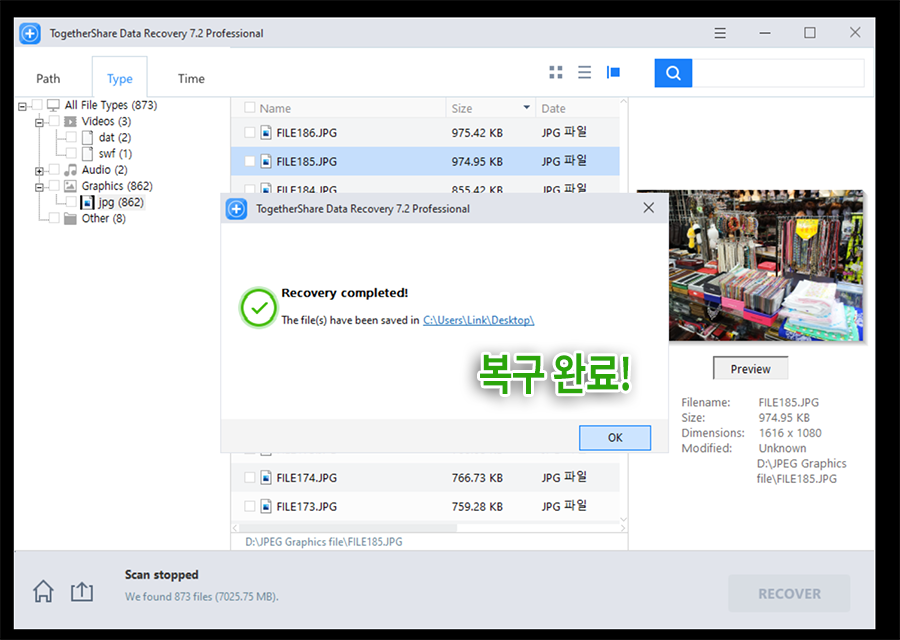
Task: Click the Size column sort arrow
Action: [526, 107]
